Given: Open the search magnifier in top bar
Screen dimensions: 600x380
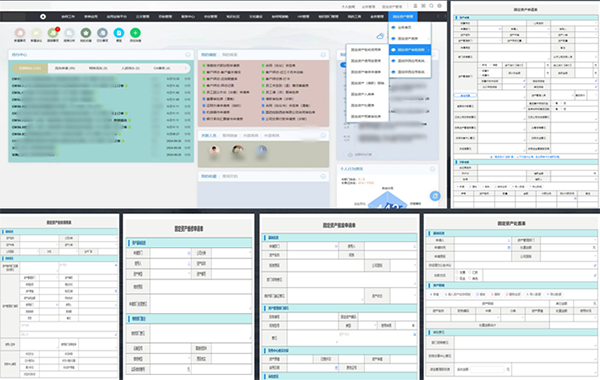Looking at the screenshot, I should 431,6.
